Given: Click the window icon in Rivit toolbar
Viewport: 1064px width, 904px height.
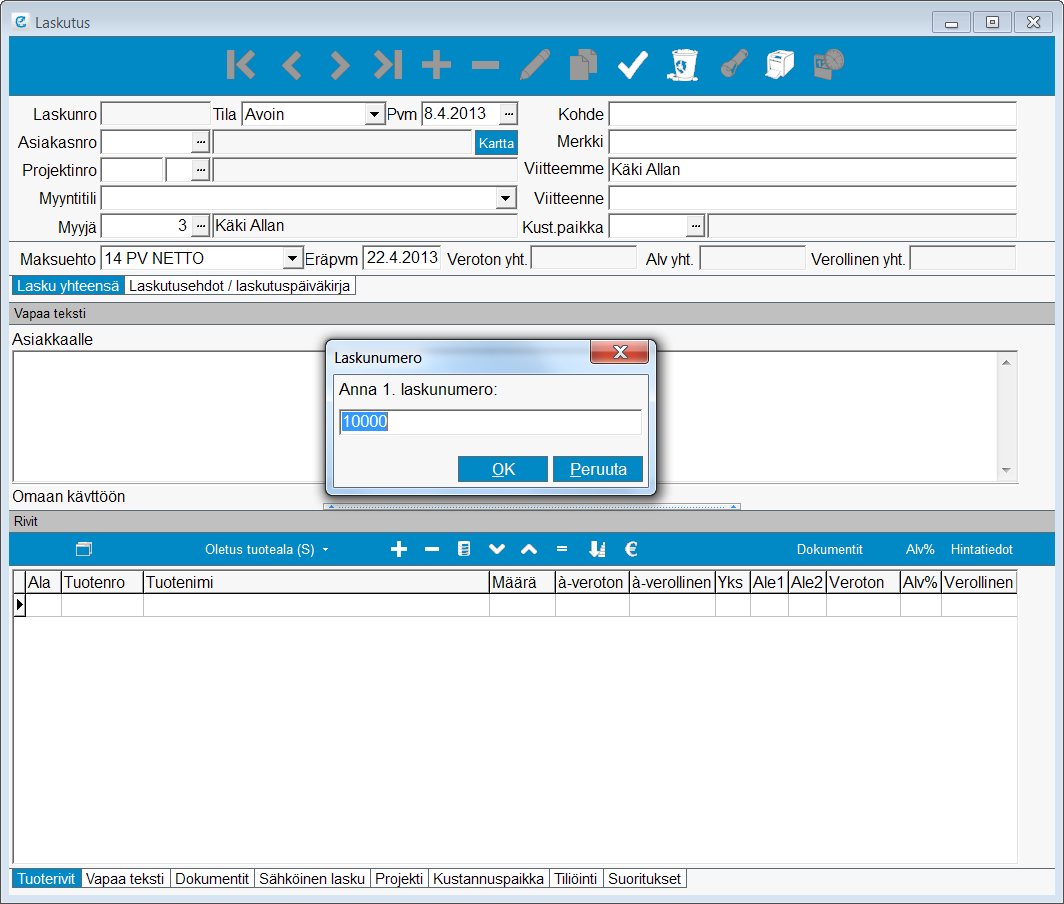Looking at the screenshot, I should tap(84, 549).
